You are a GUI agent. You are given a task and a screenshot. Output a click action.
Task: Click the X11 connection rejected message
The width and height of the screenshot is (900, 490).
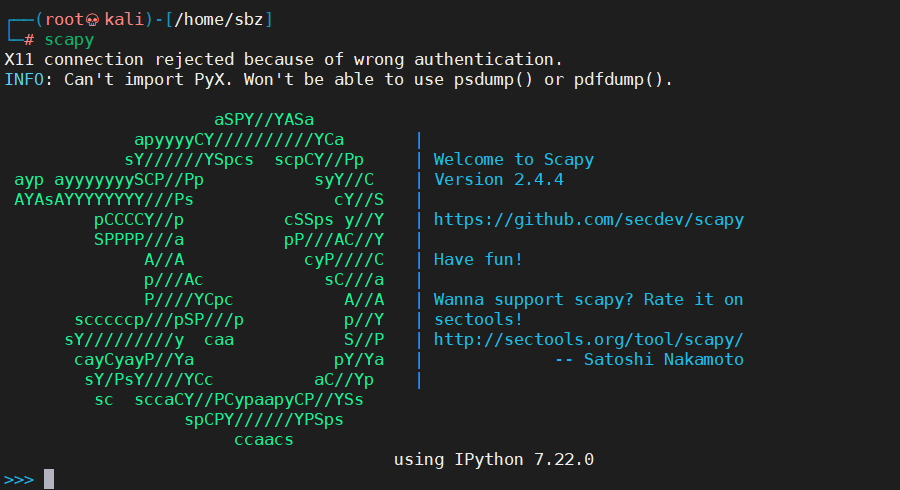(x=284, y=60)
